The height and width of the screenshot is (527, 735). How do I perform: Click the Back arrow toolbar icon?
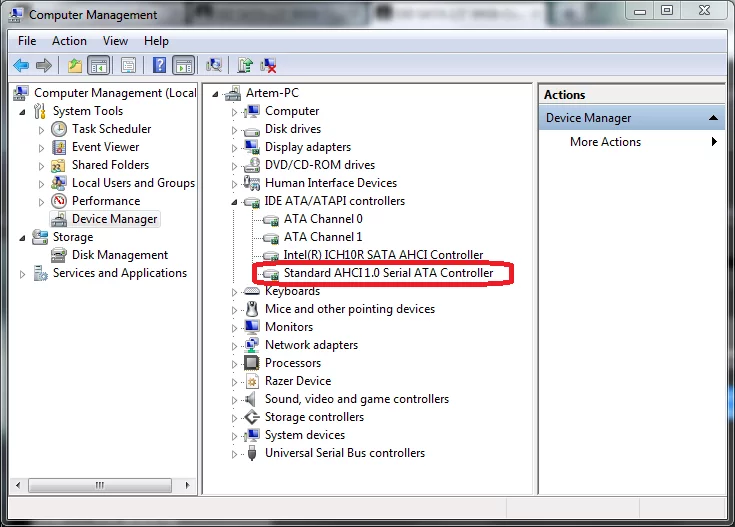(x=21, y=65)
